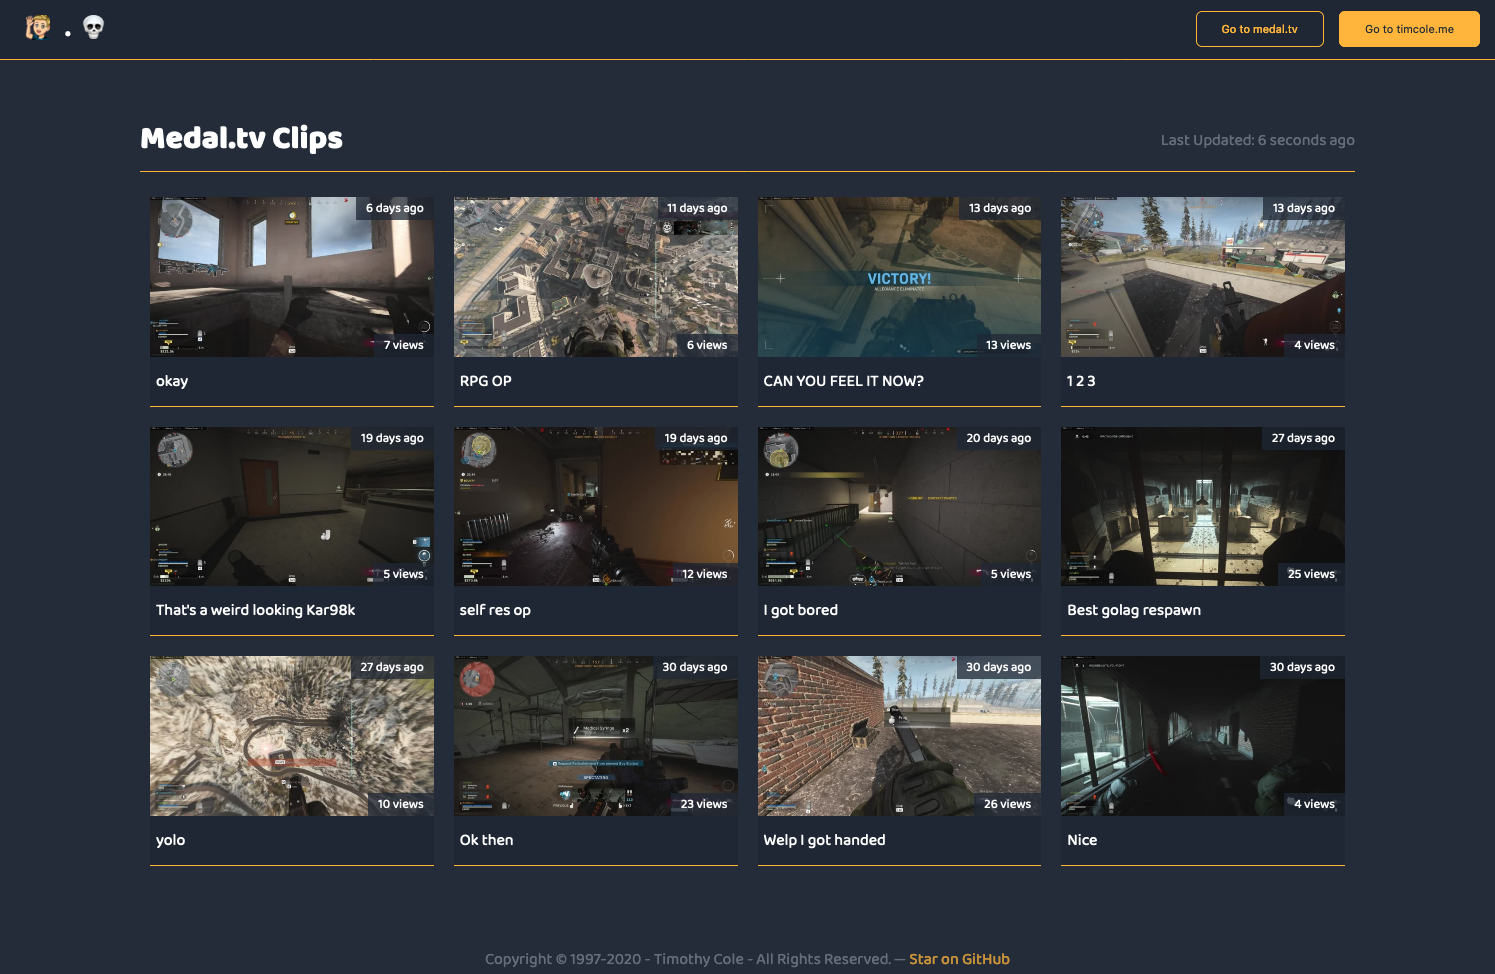Click the '26 views' label
Viewport: 1495px width, 974px height.
pos(1007,804)
